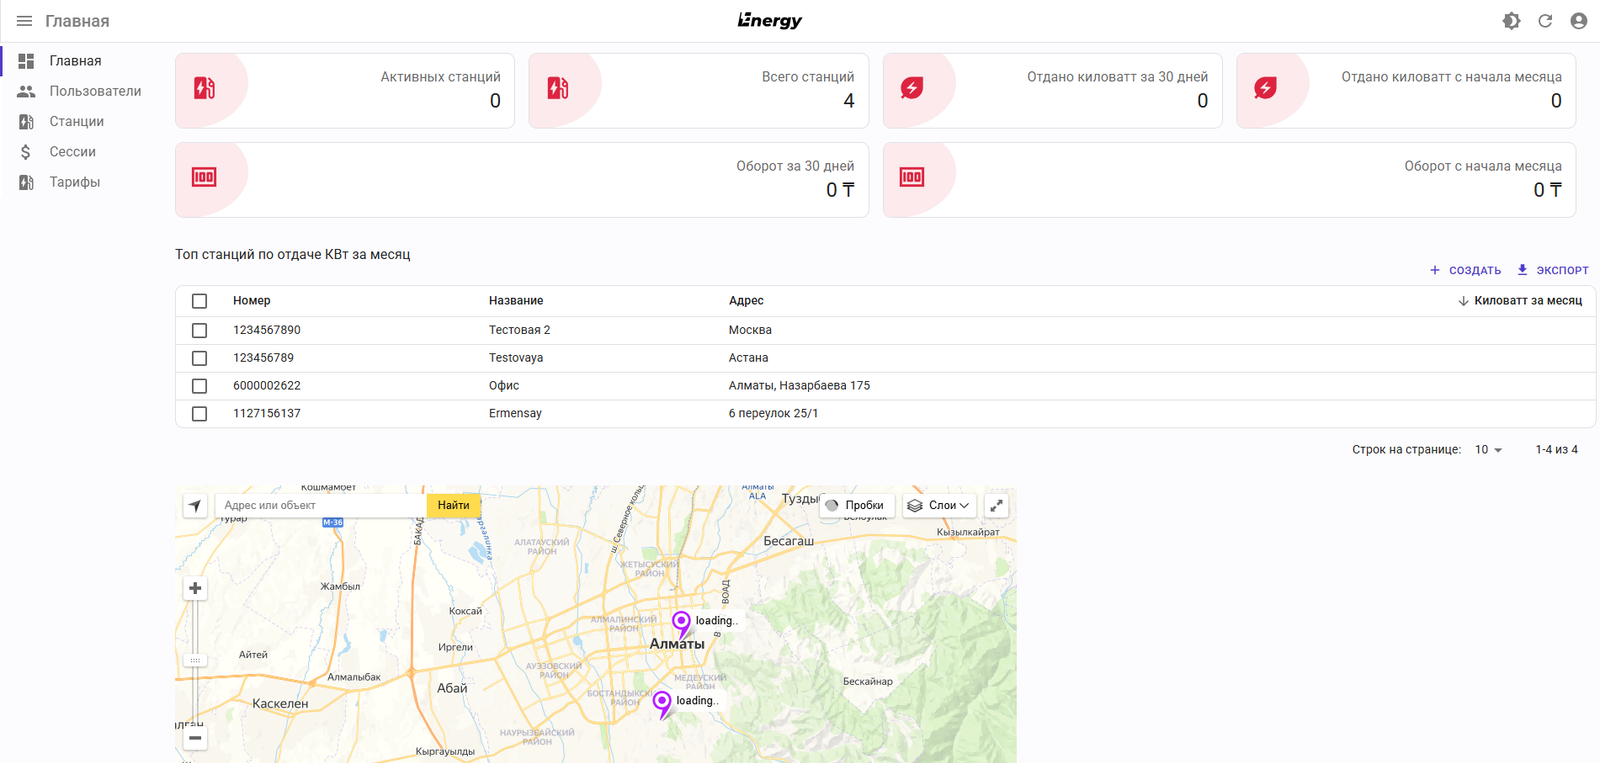
Task: Click address Астана
Action: [748, 358]
